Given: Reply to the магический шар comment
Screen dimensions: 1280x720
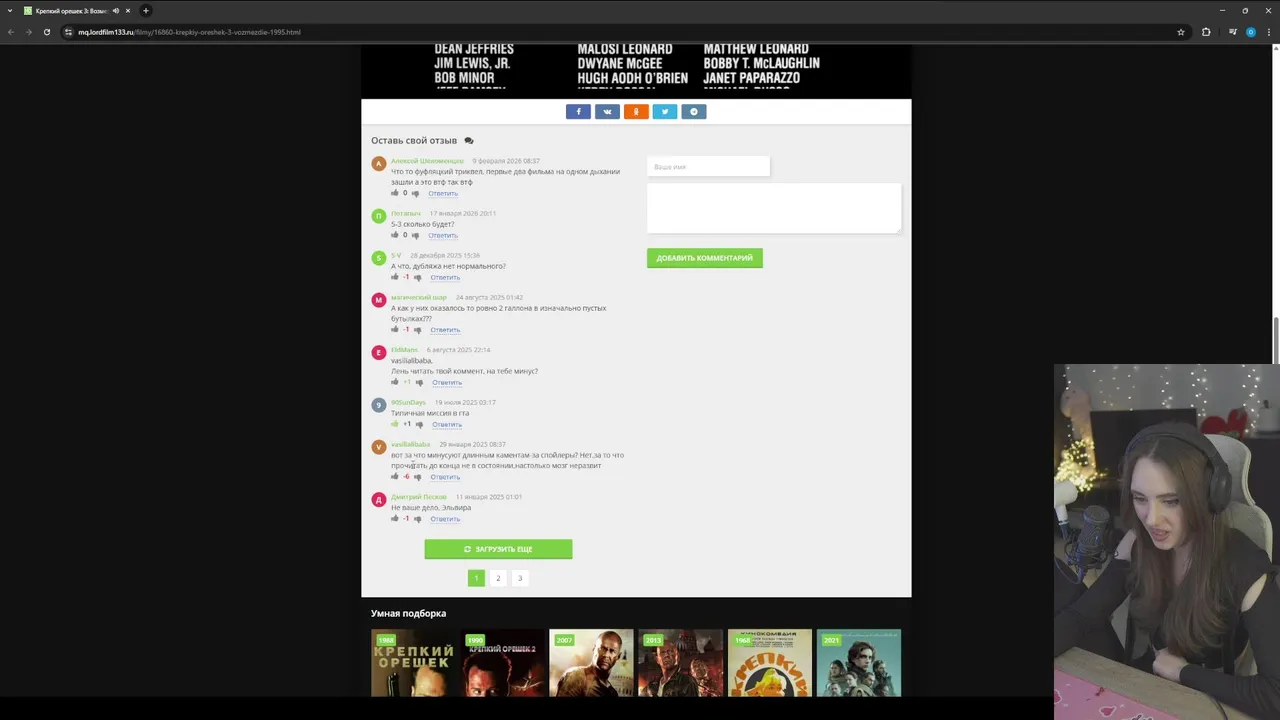Looking at the screenshot, I should 445,329.
